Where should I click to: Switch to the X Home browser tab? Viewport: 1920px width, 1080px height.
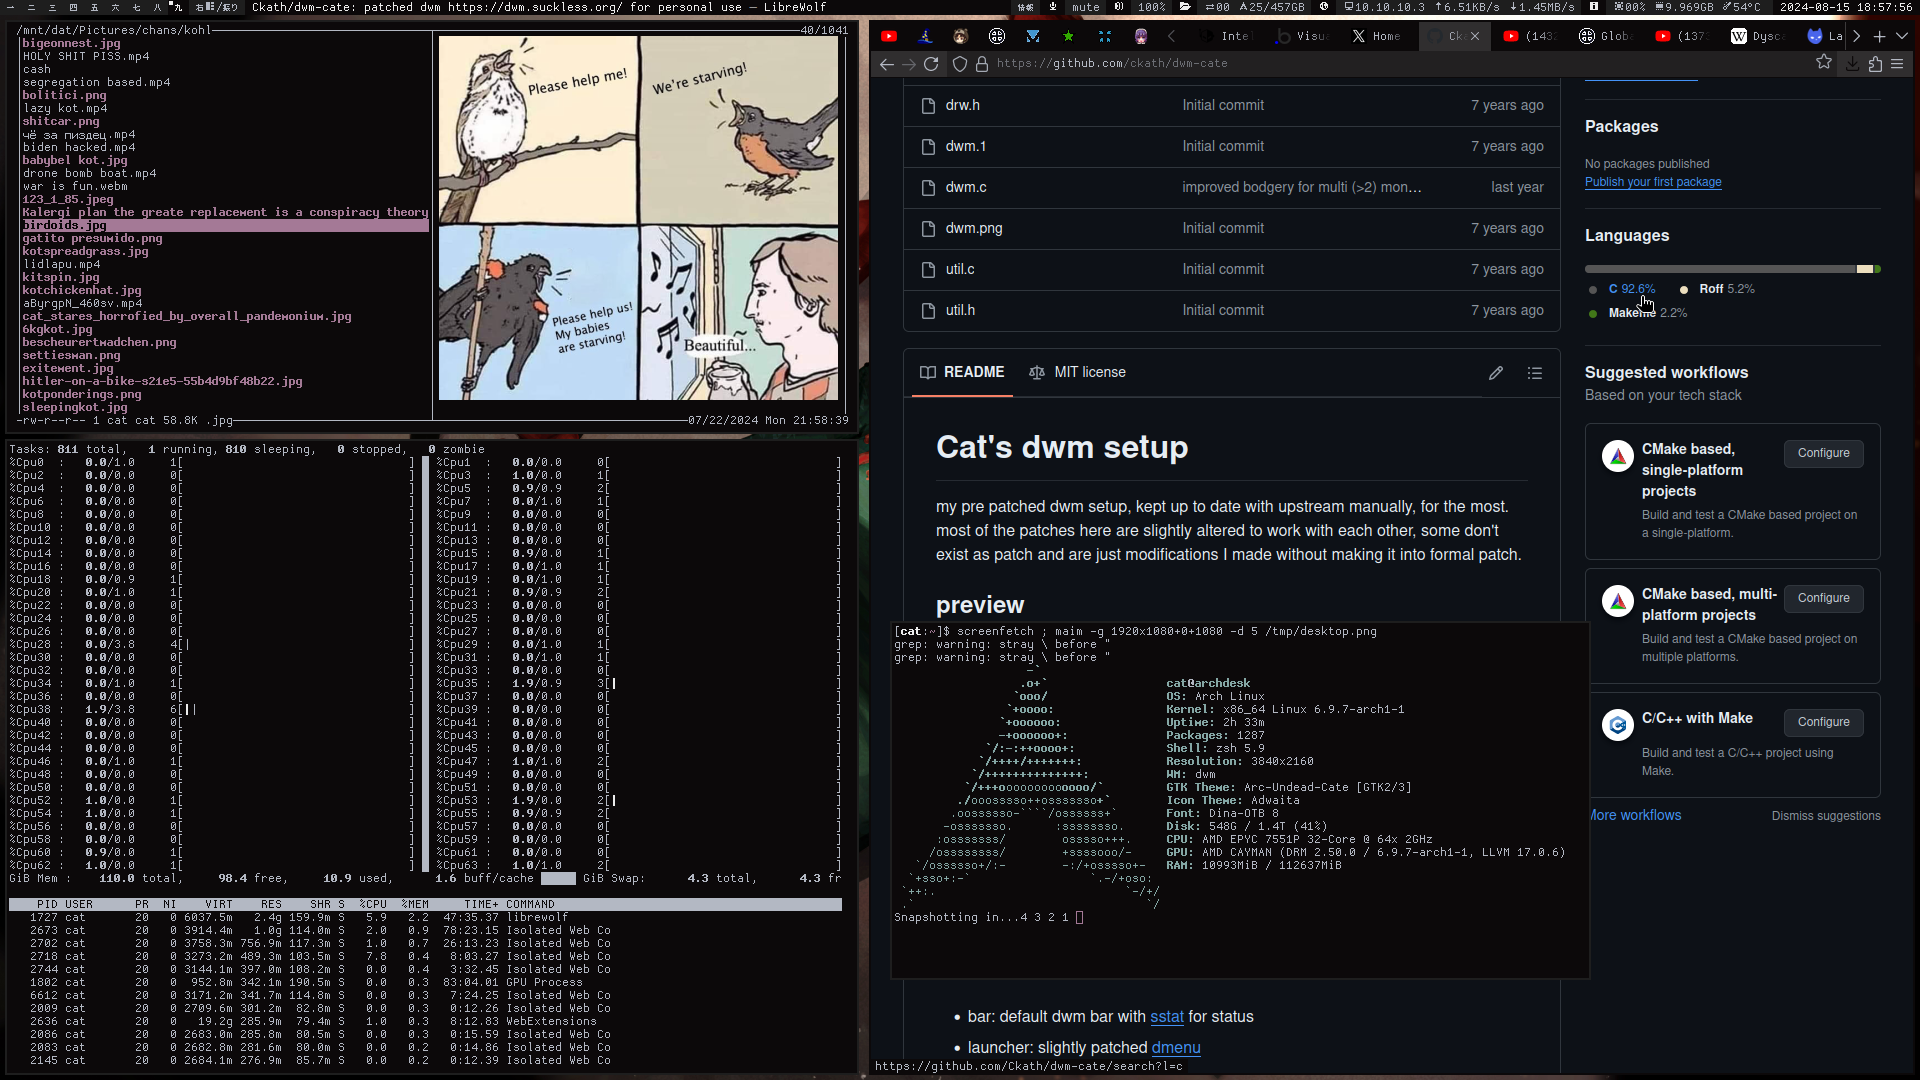pos(1376,36)
